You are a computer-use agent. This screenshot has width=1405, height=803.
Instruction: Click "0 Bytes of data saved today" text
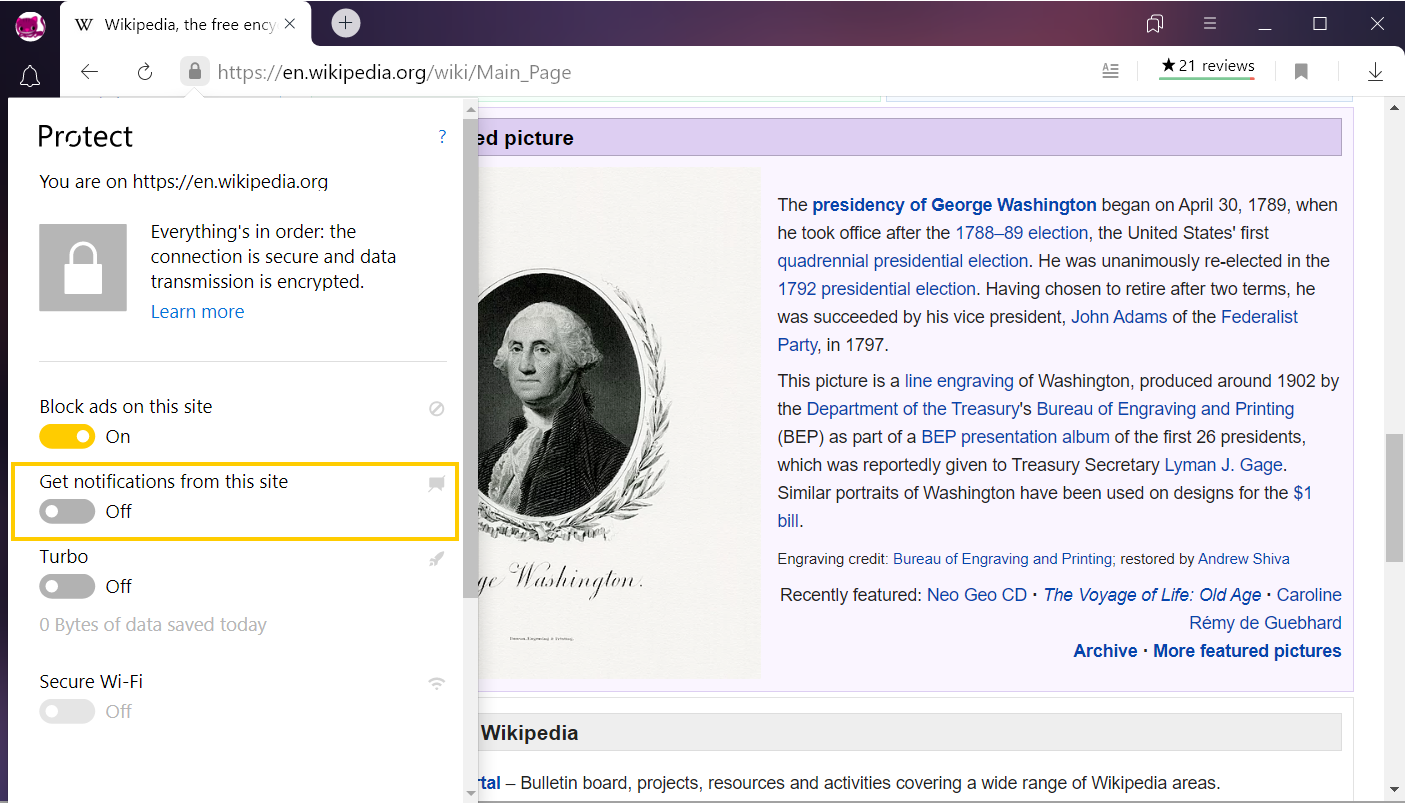(153, 625)
